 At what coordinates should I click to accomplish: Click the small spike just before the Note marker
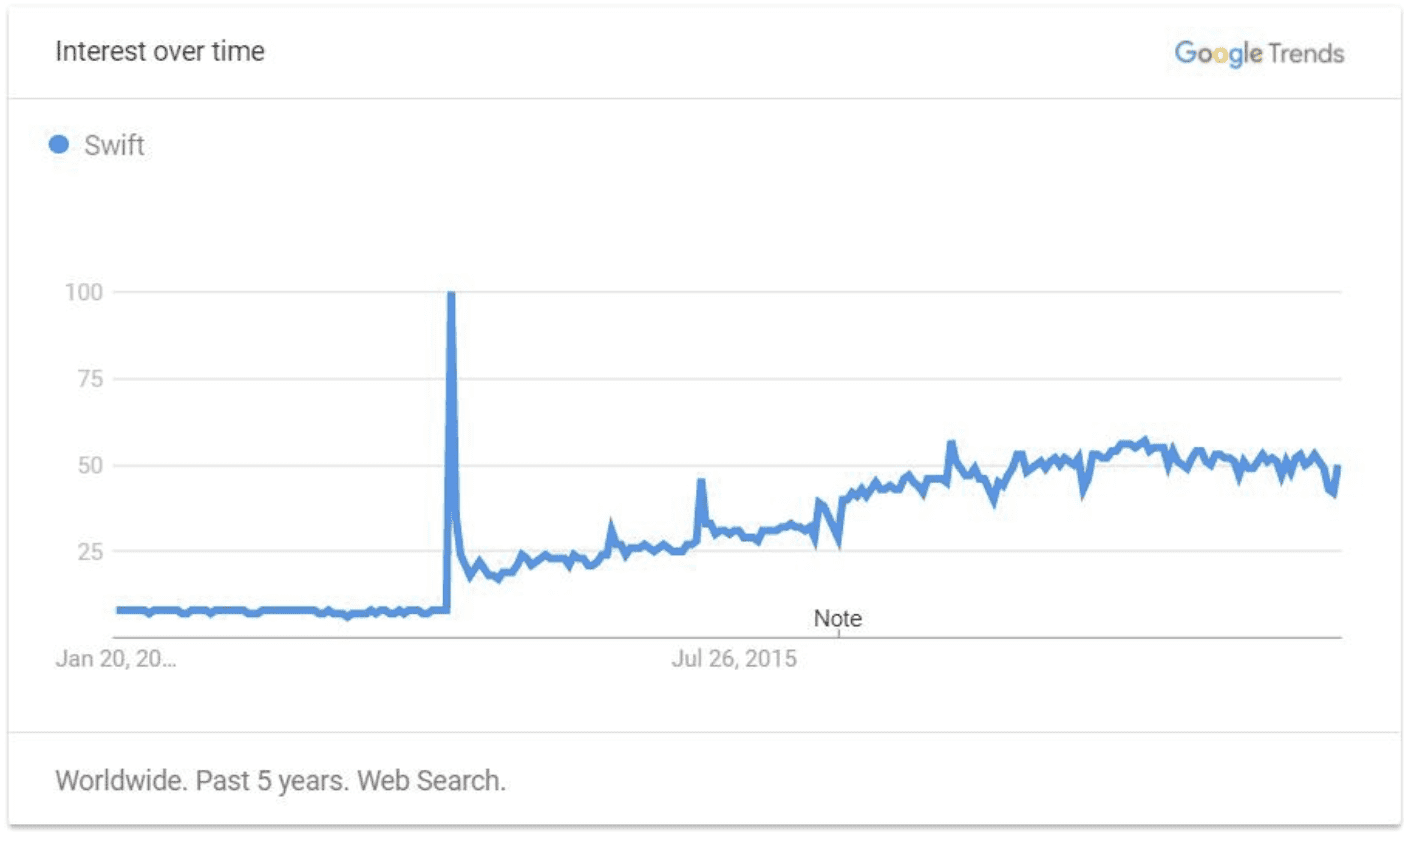pyautogui.click(x=820, y=502)
